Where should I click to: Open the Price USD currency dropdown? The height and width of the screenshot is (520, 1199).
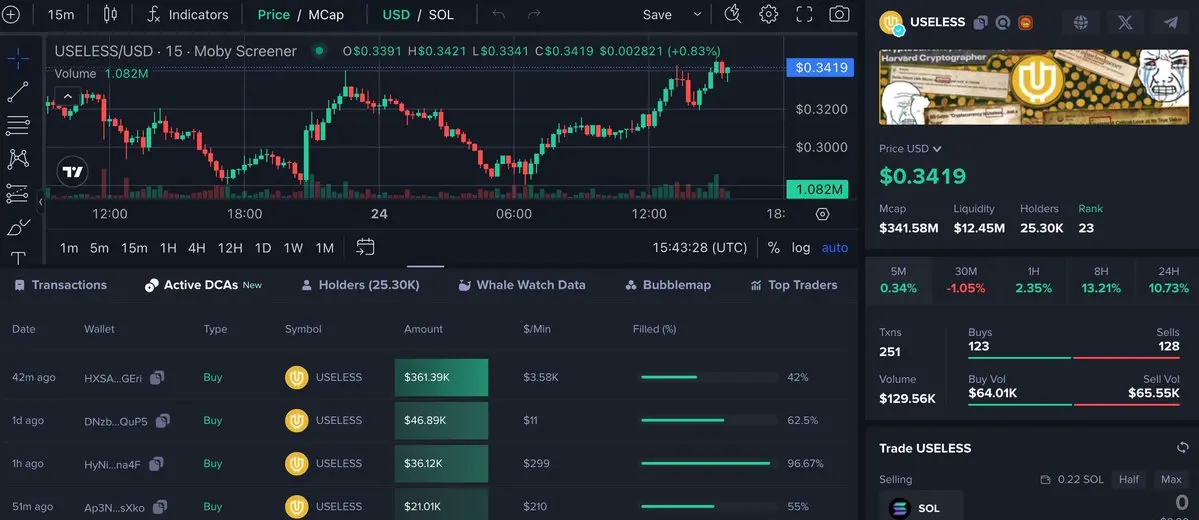tap(910, 148)
